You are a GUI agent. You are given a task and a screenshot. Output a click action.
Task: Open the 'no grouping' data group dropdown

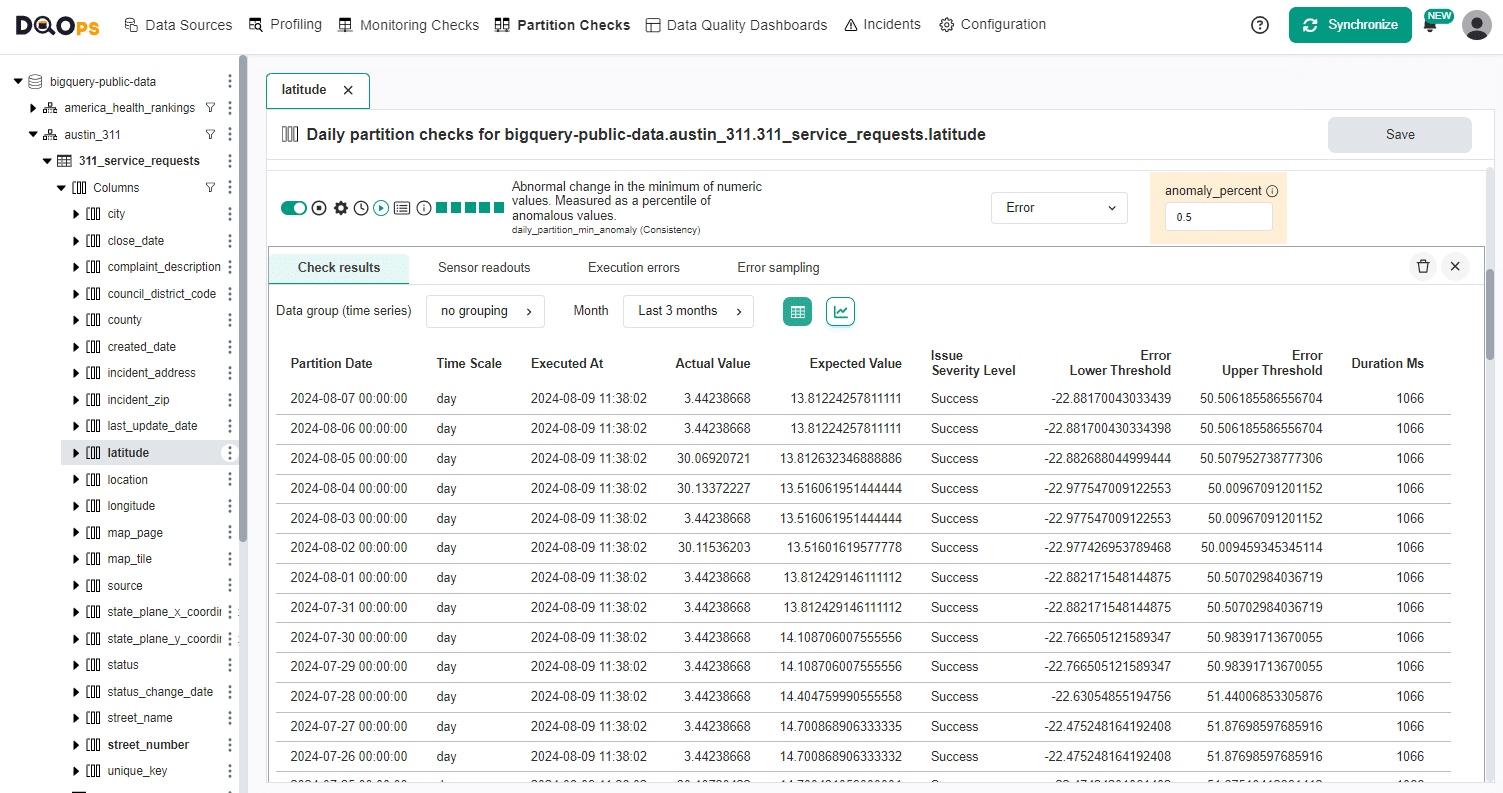[485, 311]
